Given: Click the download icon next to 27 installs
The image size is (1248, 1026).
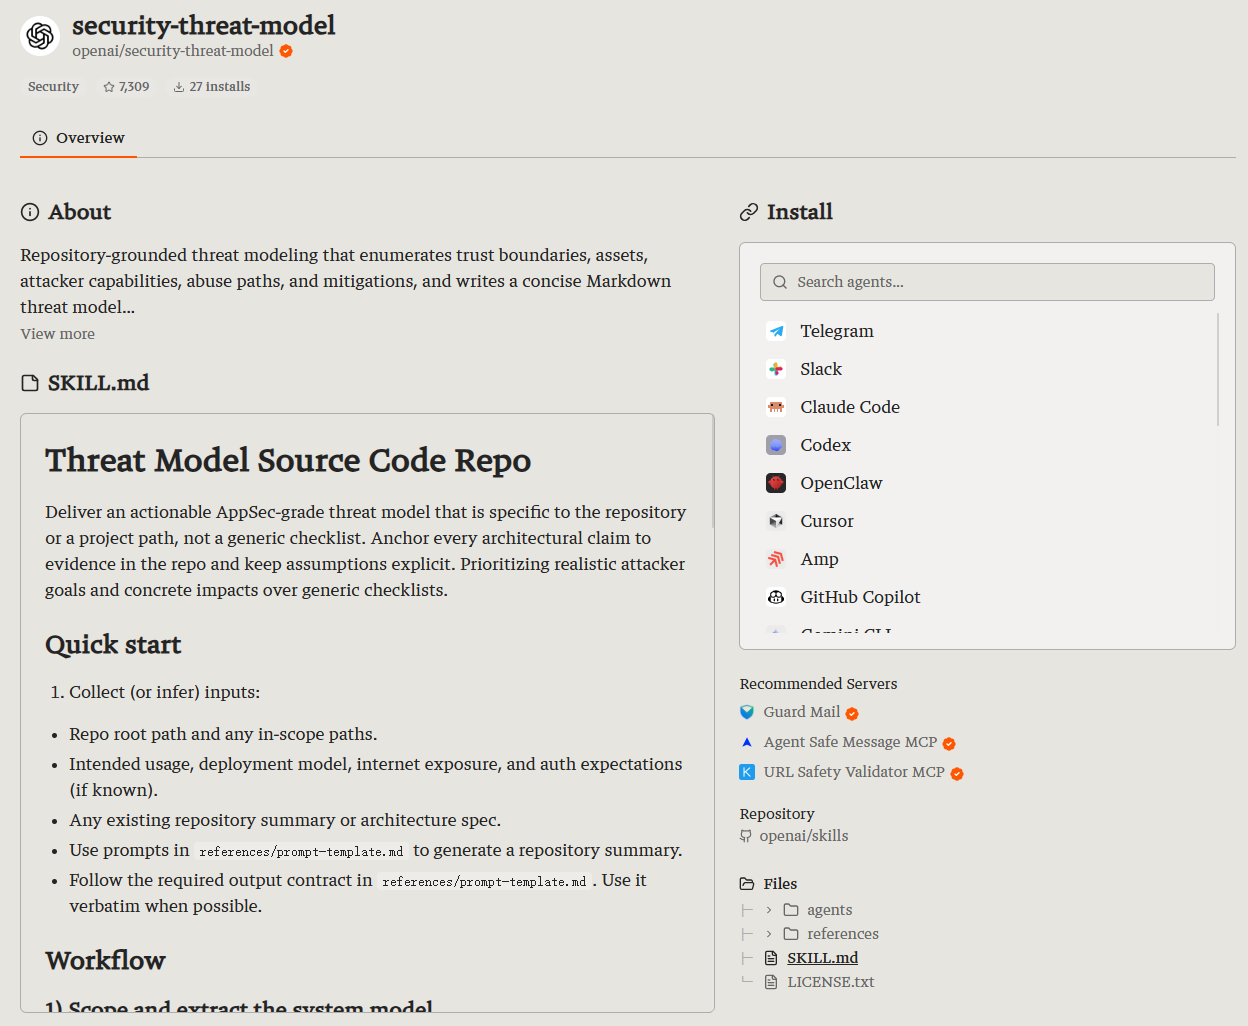Looking at the screenshot, I should pyautogui.click(x=179, y=87).
